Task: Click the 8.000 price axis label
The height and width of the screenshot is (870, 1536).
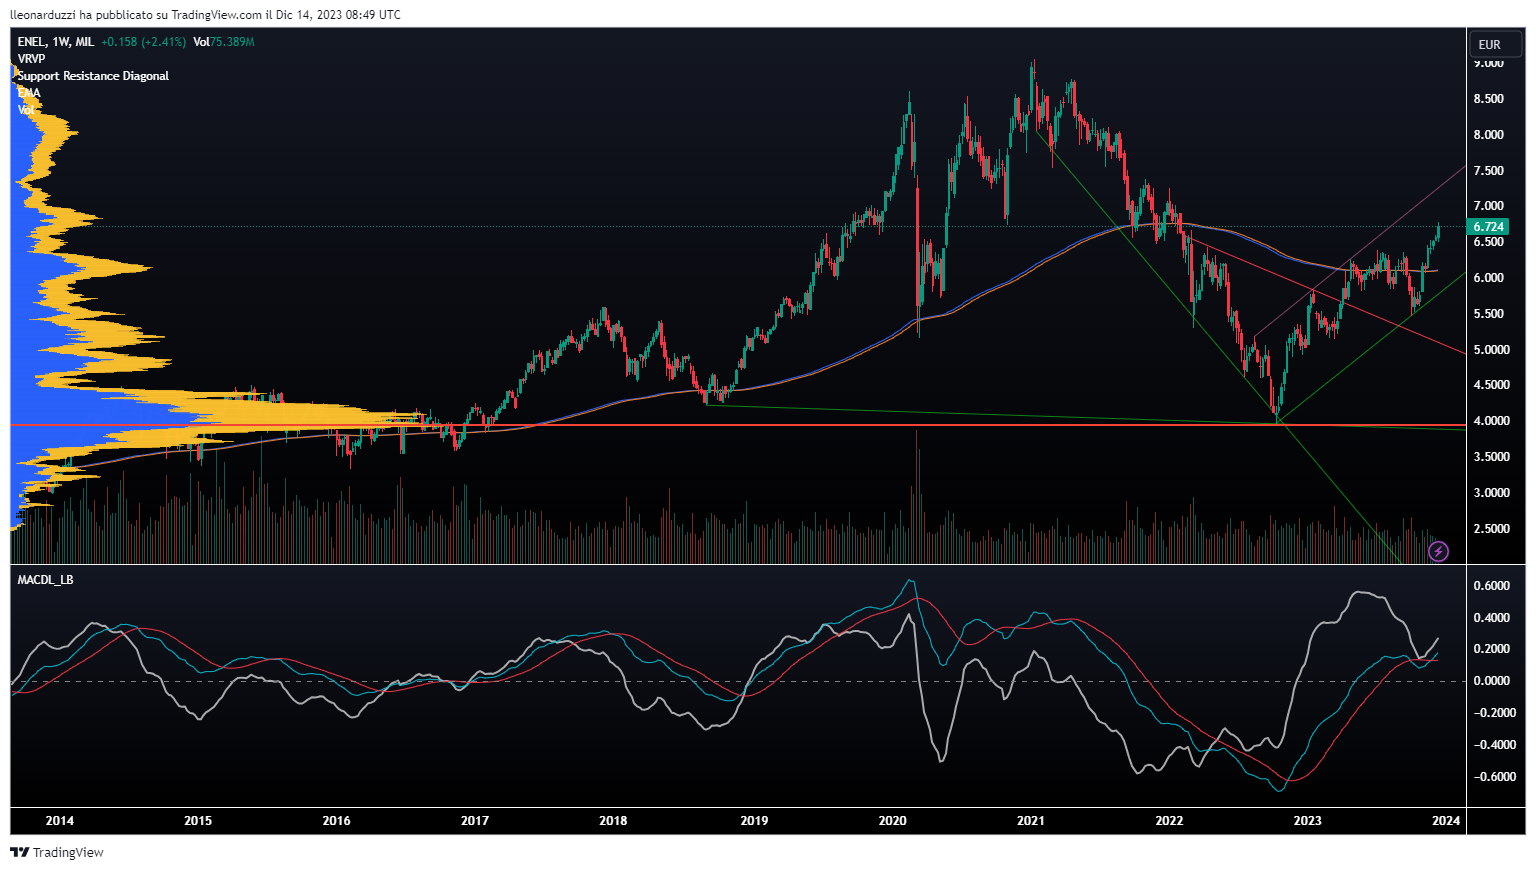Action: pos(1488,135)
